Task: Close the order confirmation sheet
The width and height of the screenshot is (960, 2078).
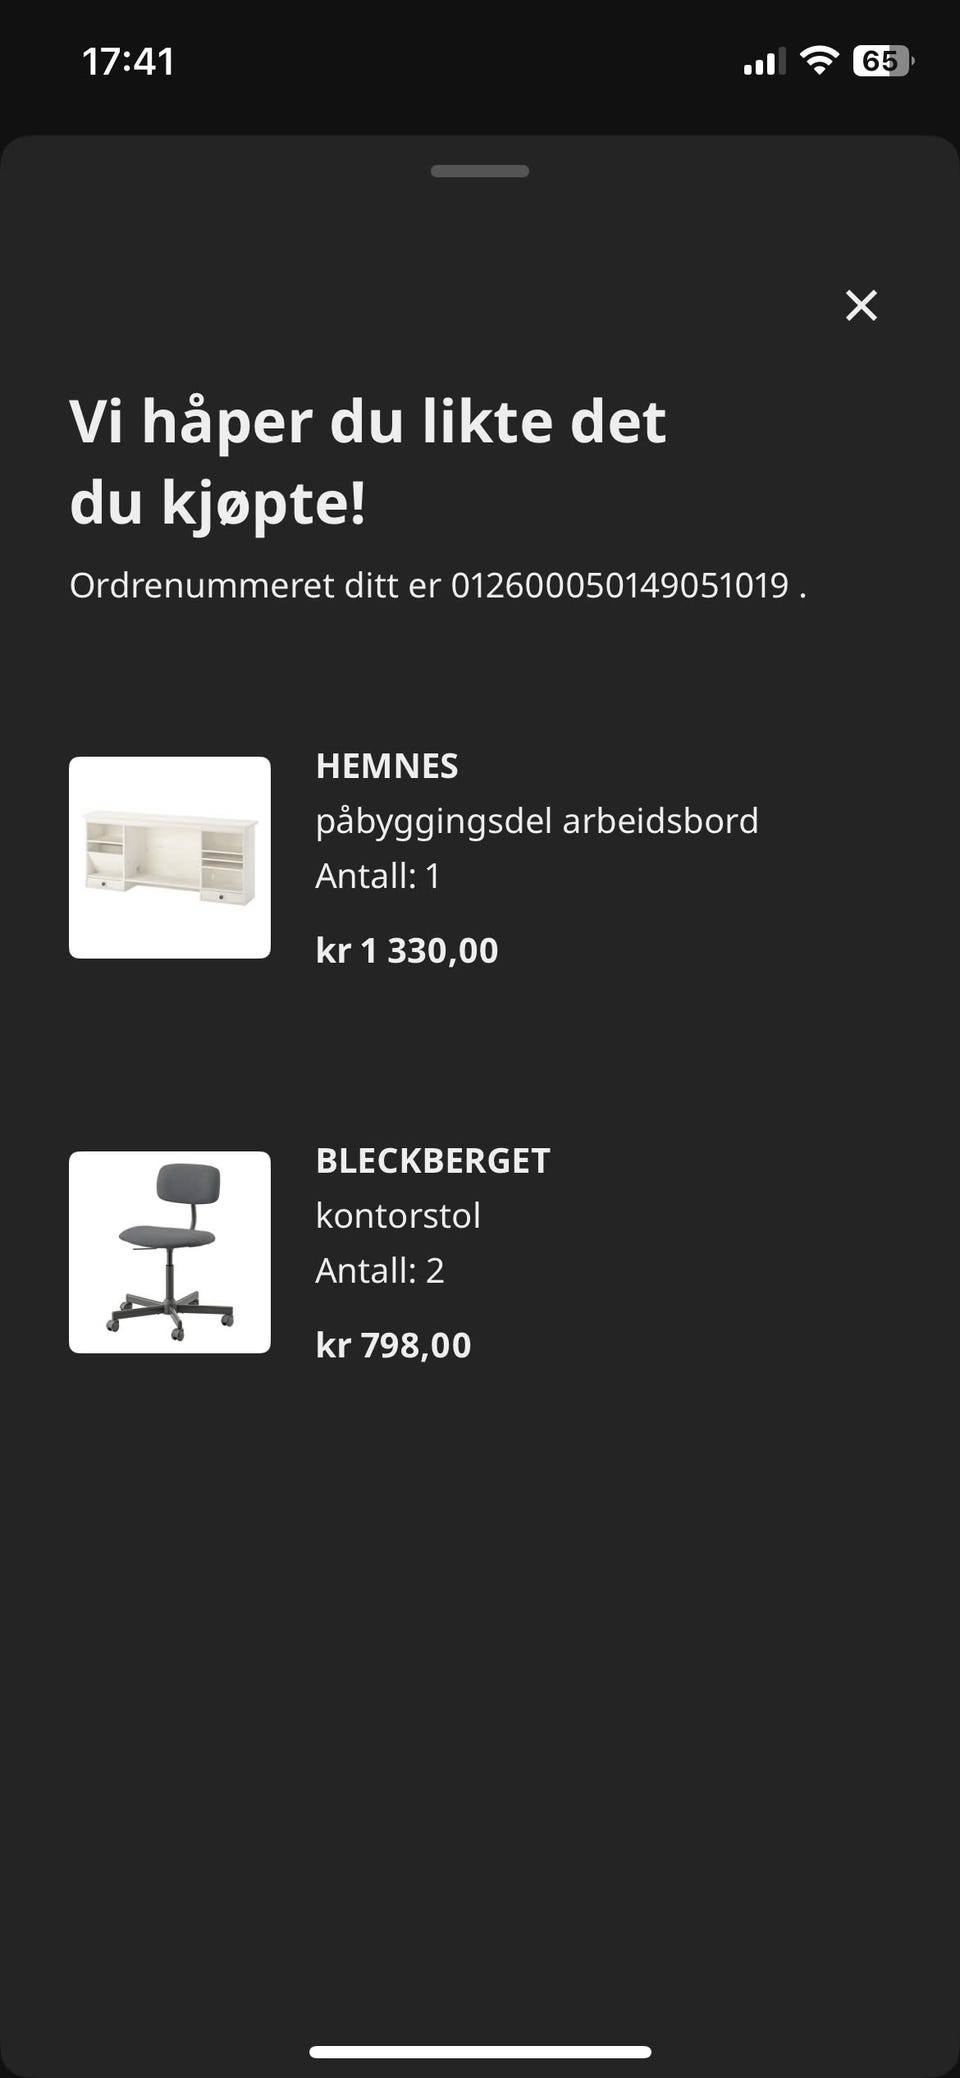Action: (861, 305)
